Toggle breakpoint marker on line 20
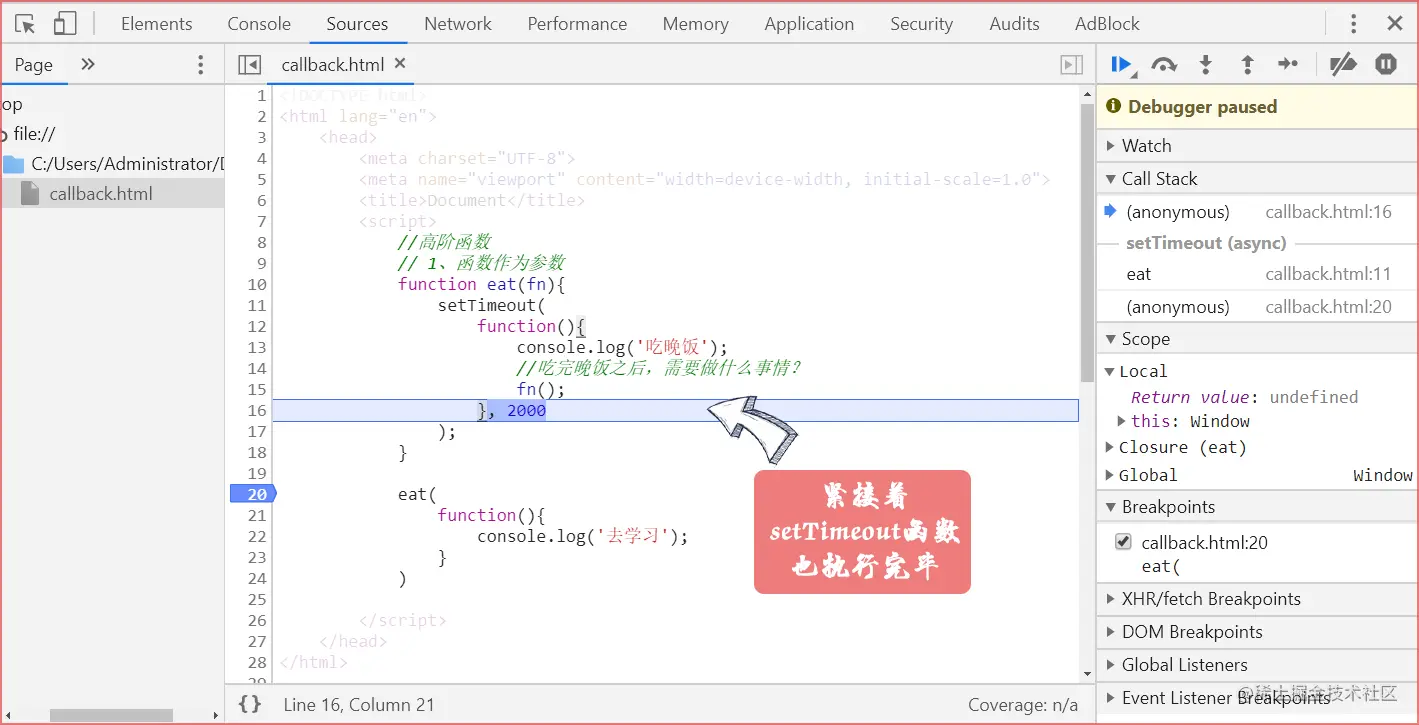This screenshot has width=1419, height=725. point(252,494)
